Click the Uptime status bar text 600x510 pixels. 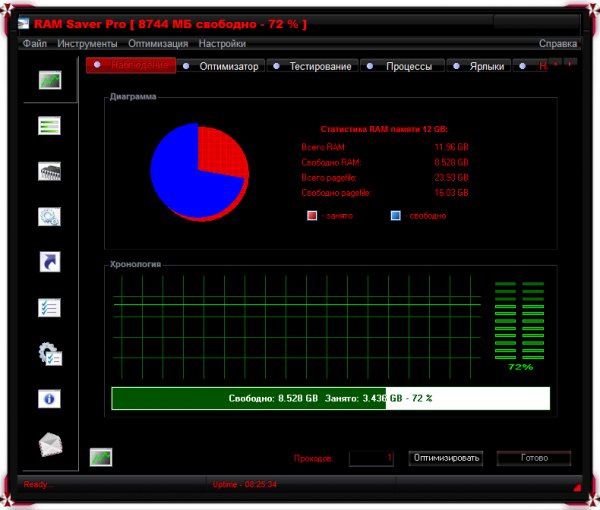click(x=245, y=484)
